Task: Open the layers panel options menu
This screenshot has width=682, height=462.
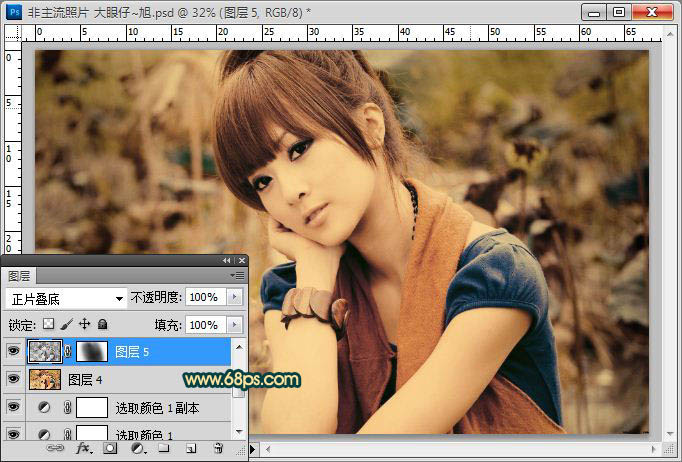Action: point(237,275)
